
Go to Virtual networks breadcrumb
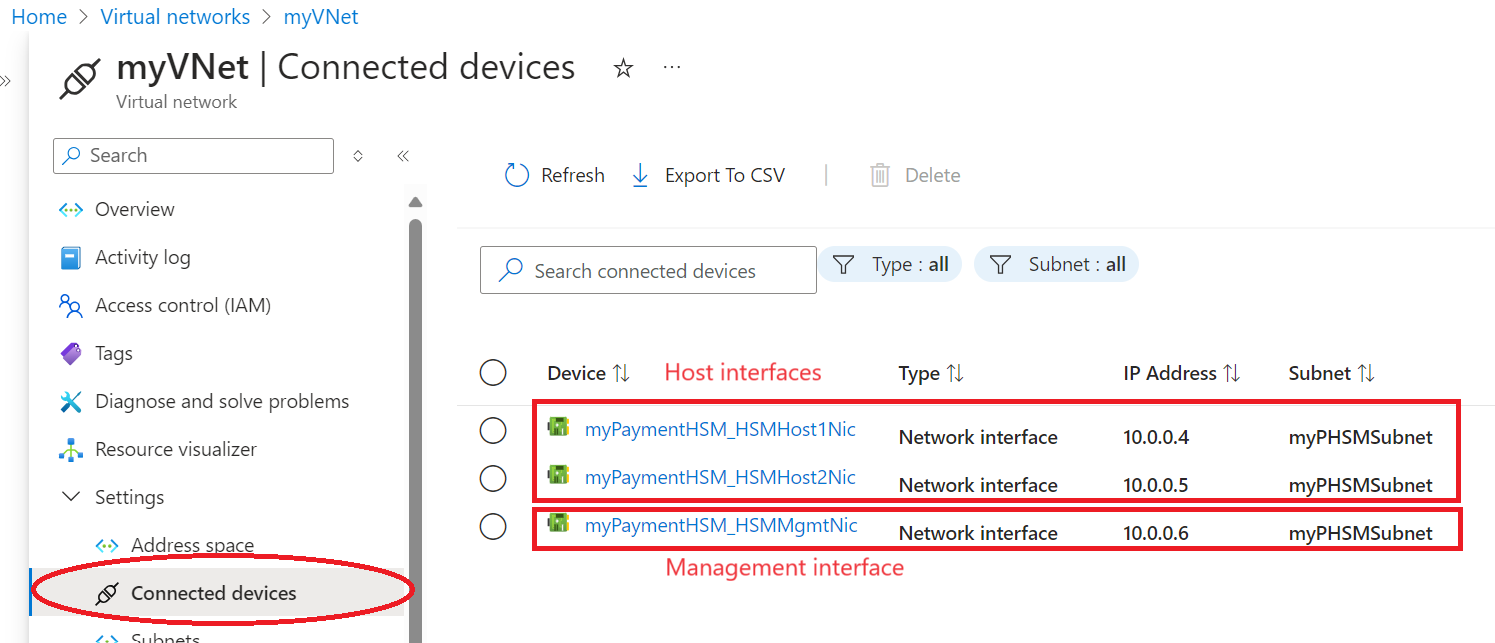176,17
